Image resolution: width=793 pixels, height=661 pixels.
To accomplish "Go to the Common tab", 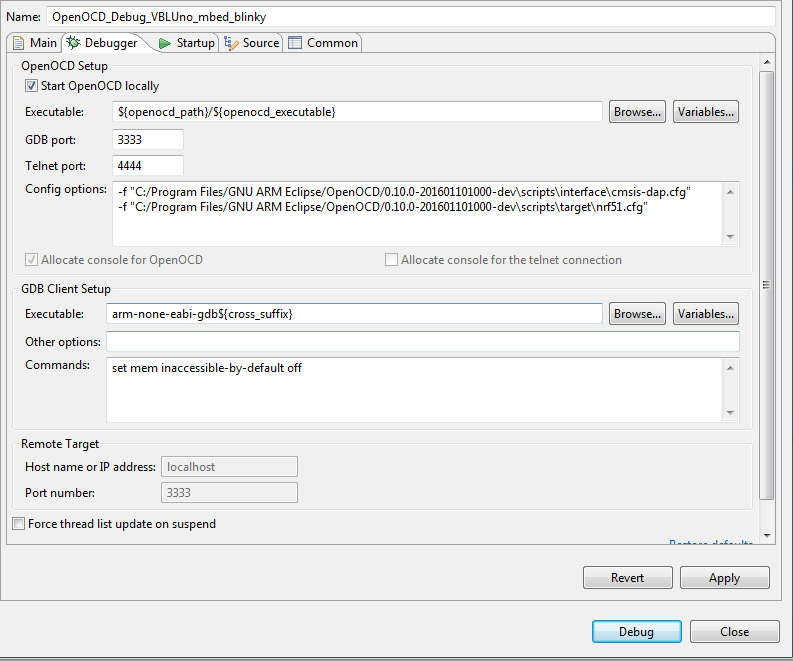I will [323, 43].
